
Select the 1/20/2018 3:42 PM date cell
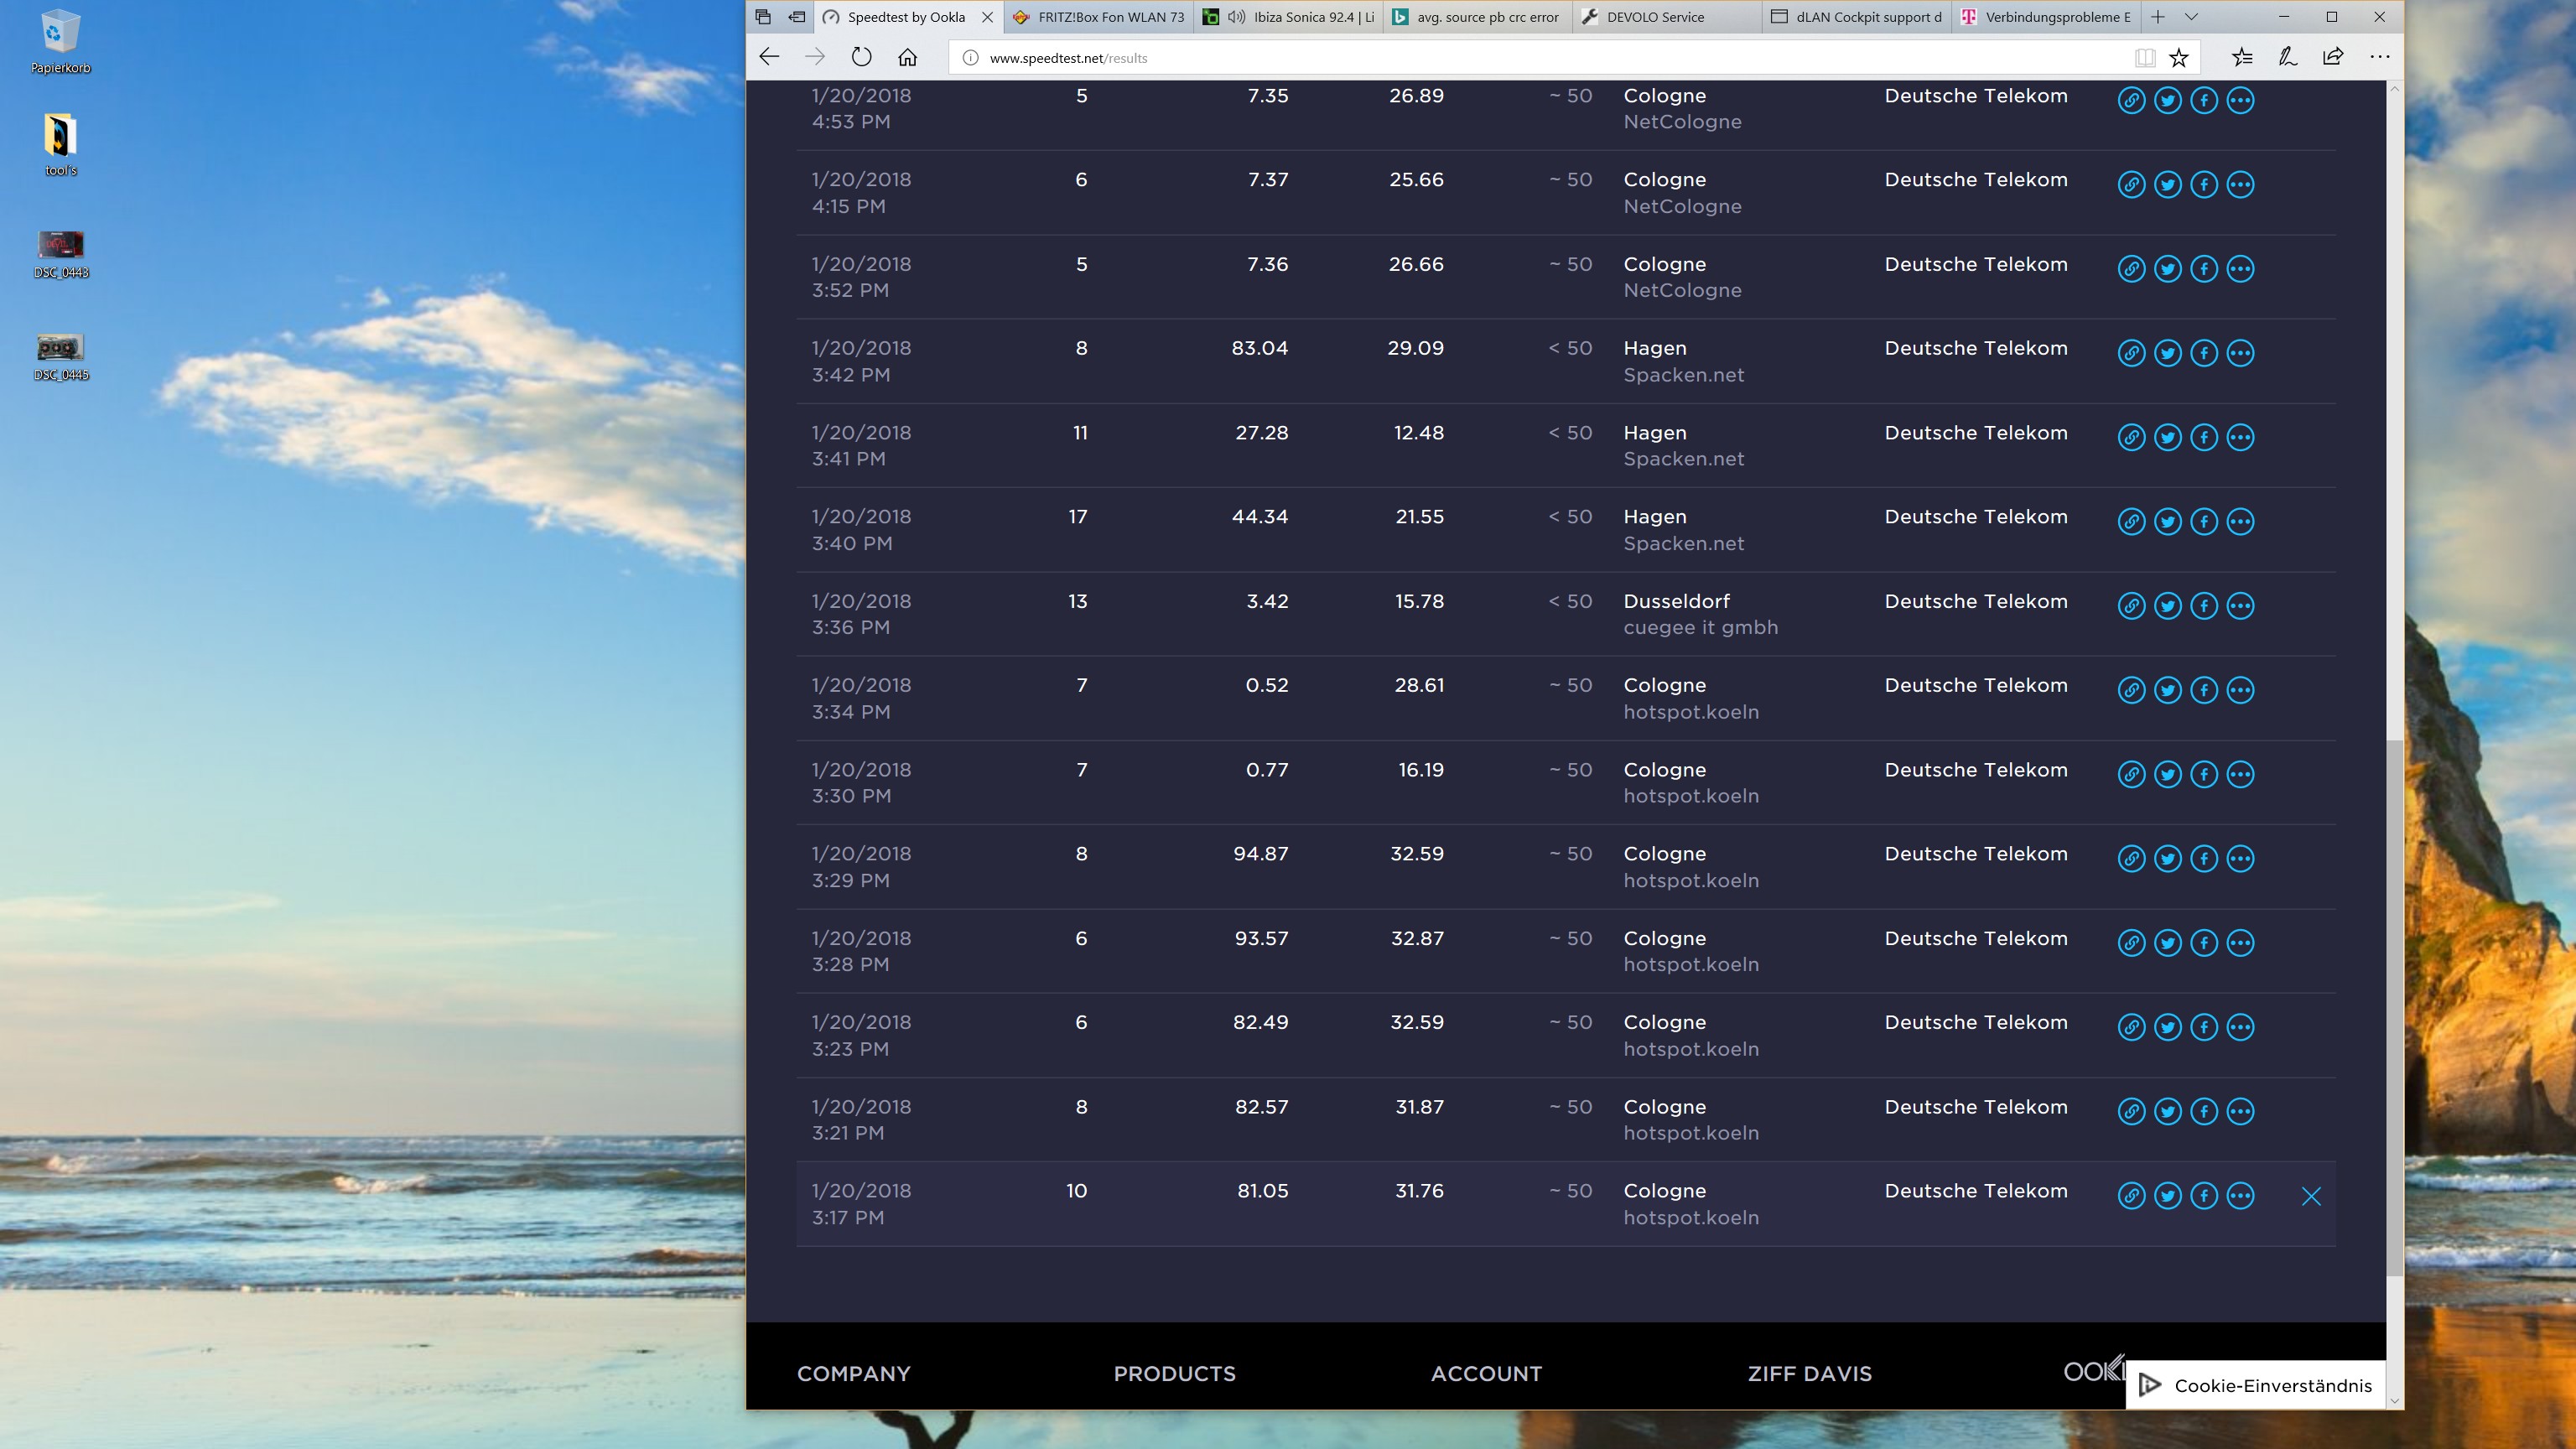[862, 361]
